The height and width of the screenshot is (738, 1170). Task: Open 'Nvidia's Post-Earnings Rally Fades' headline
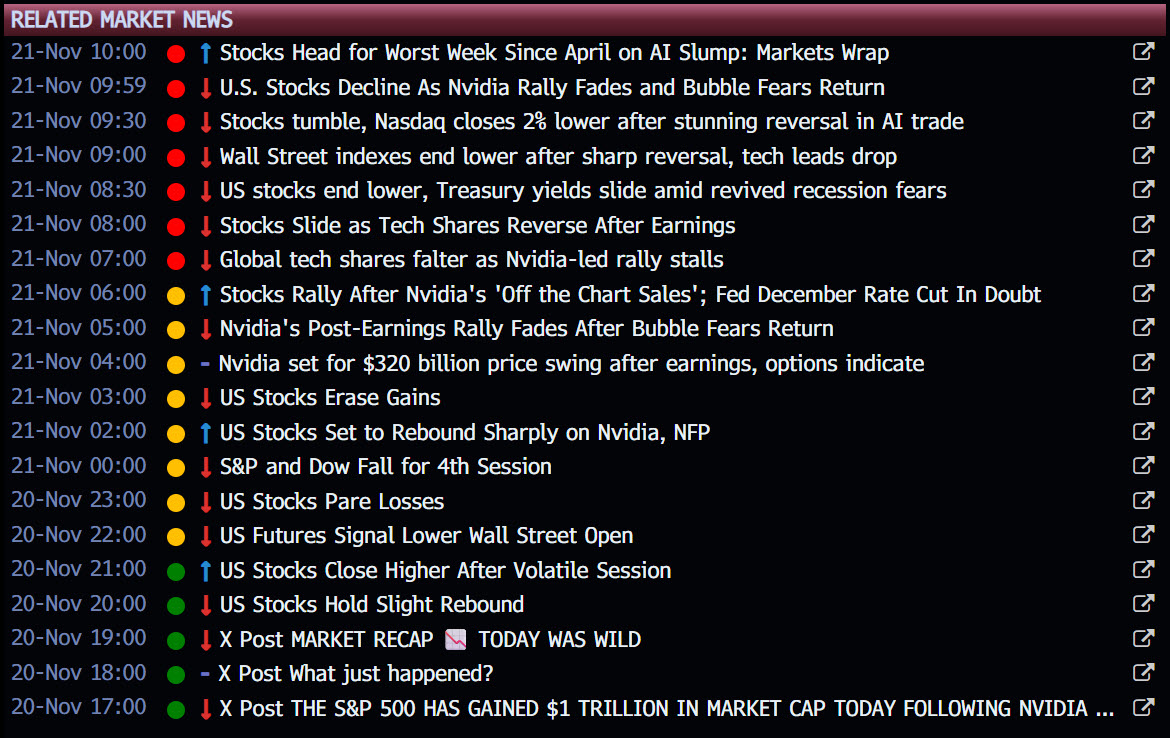[526, 329]
